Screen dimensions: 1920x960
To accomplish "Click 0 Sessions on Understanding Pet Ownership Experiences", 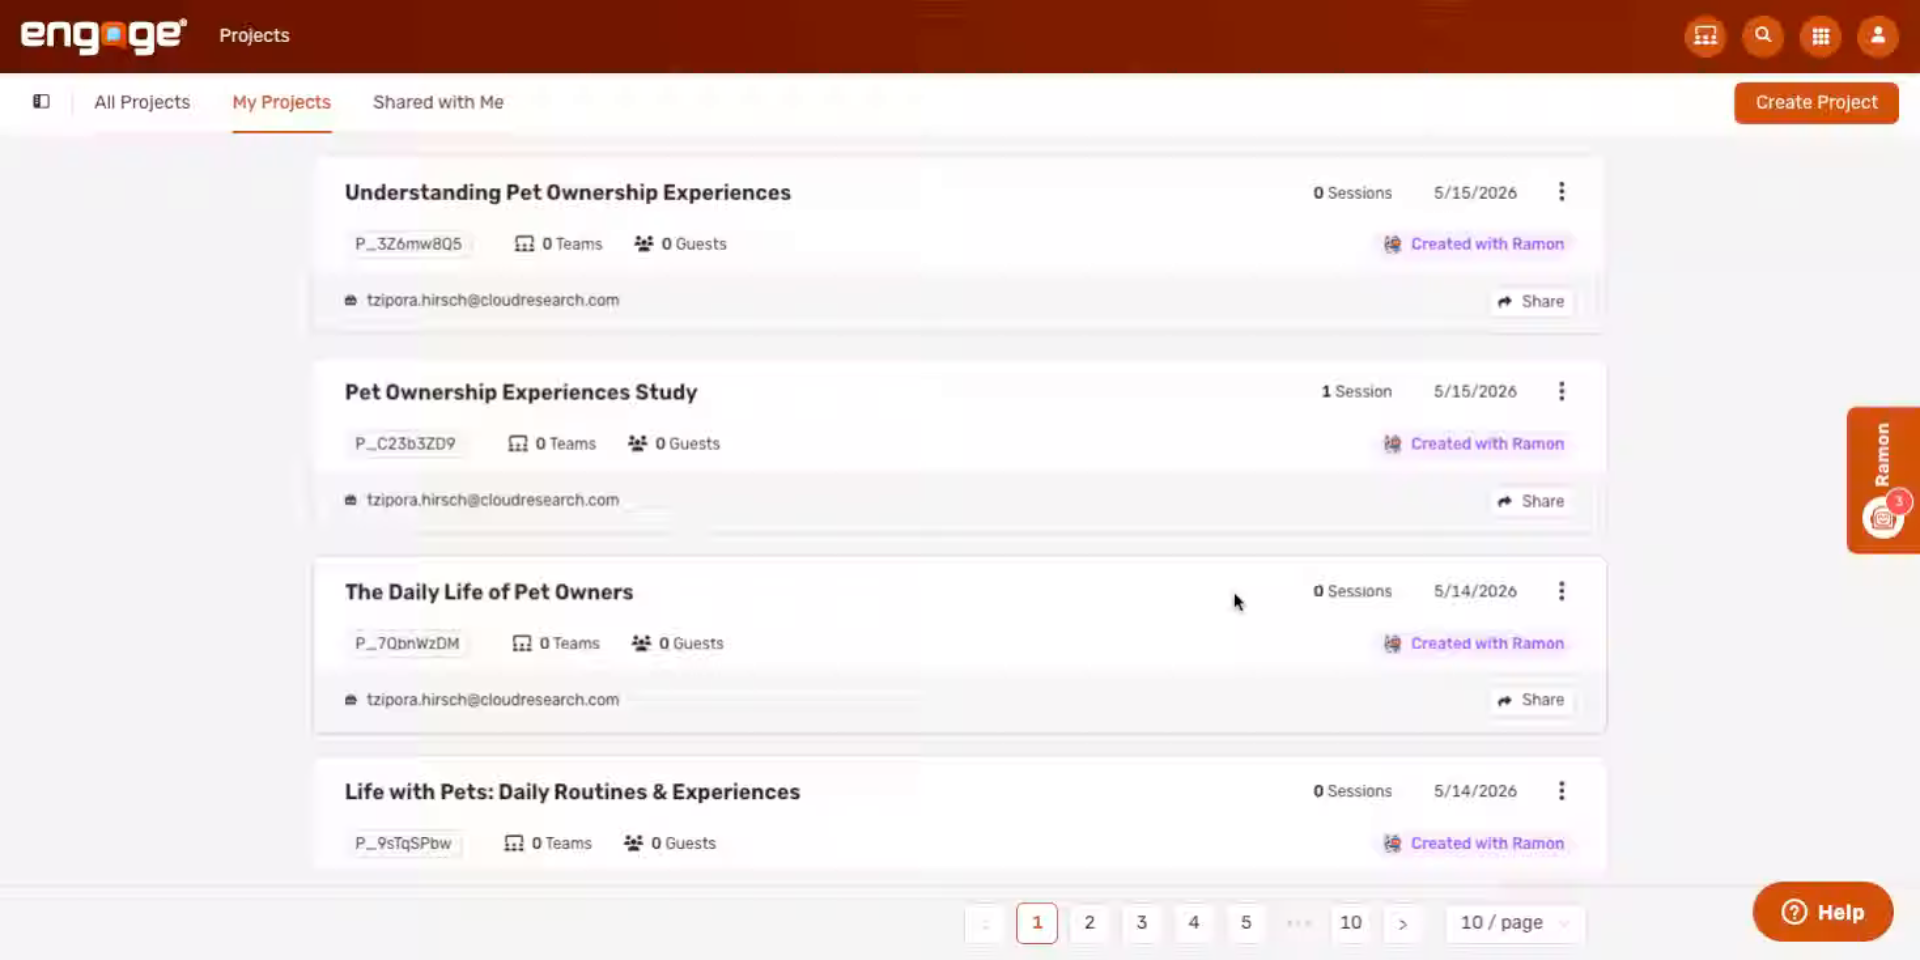I will (1352, 193).
